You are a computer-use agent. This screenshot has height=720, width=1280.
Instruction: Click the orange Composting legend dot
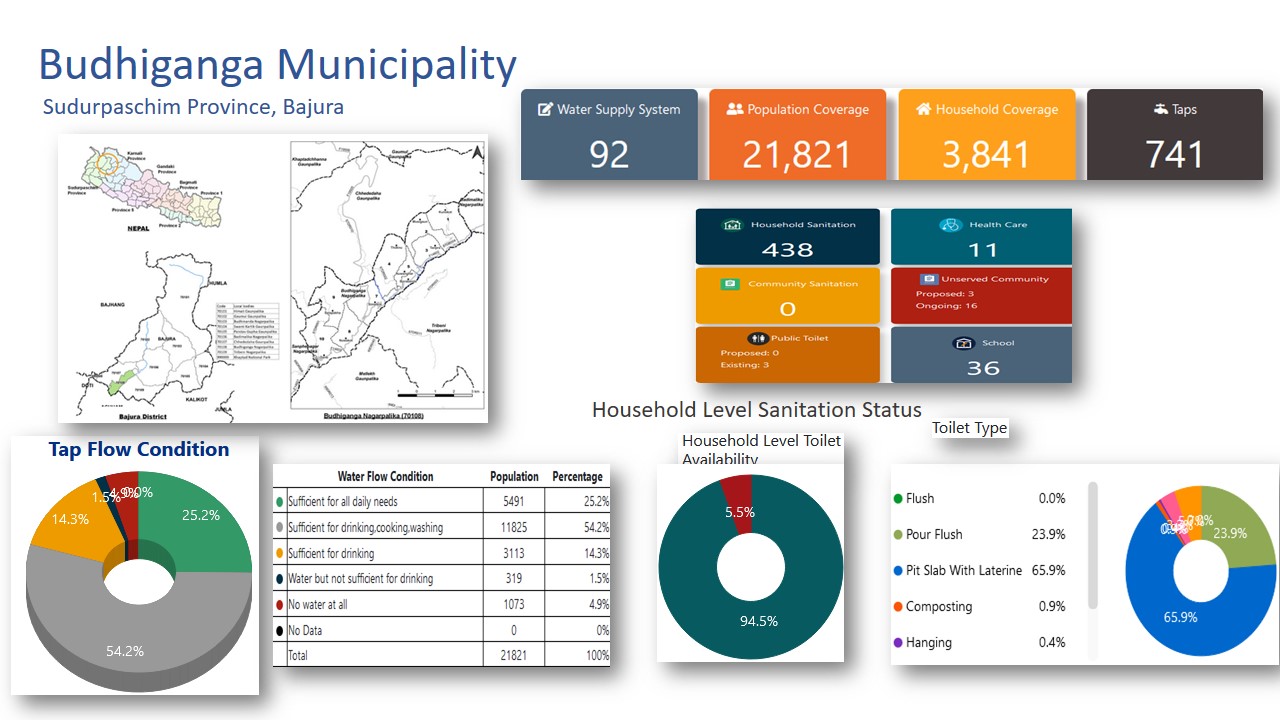(898, 606)
